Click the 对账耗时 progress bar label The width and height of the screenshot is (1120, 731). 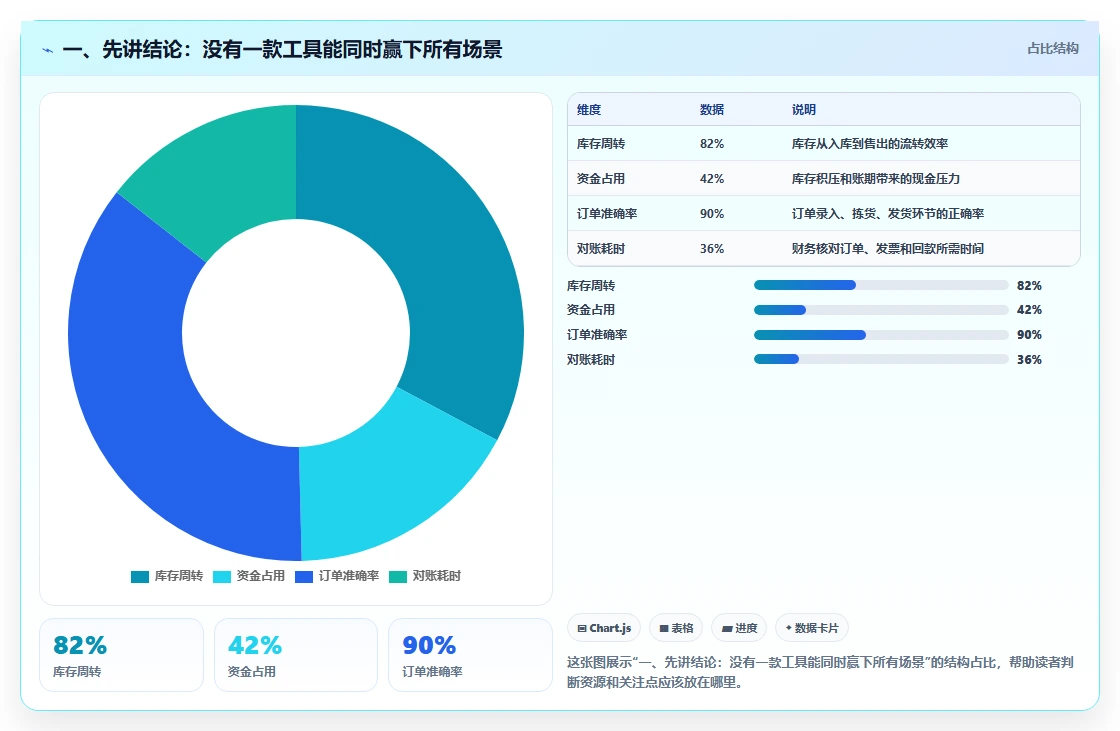pos(591,360)
